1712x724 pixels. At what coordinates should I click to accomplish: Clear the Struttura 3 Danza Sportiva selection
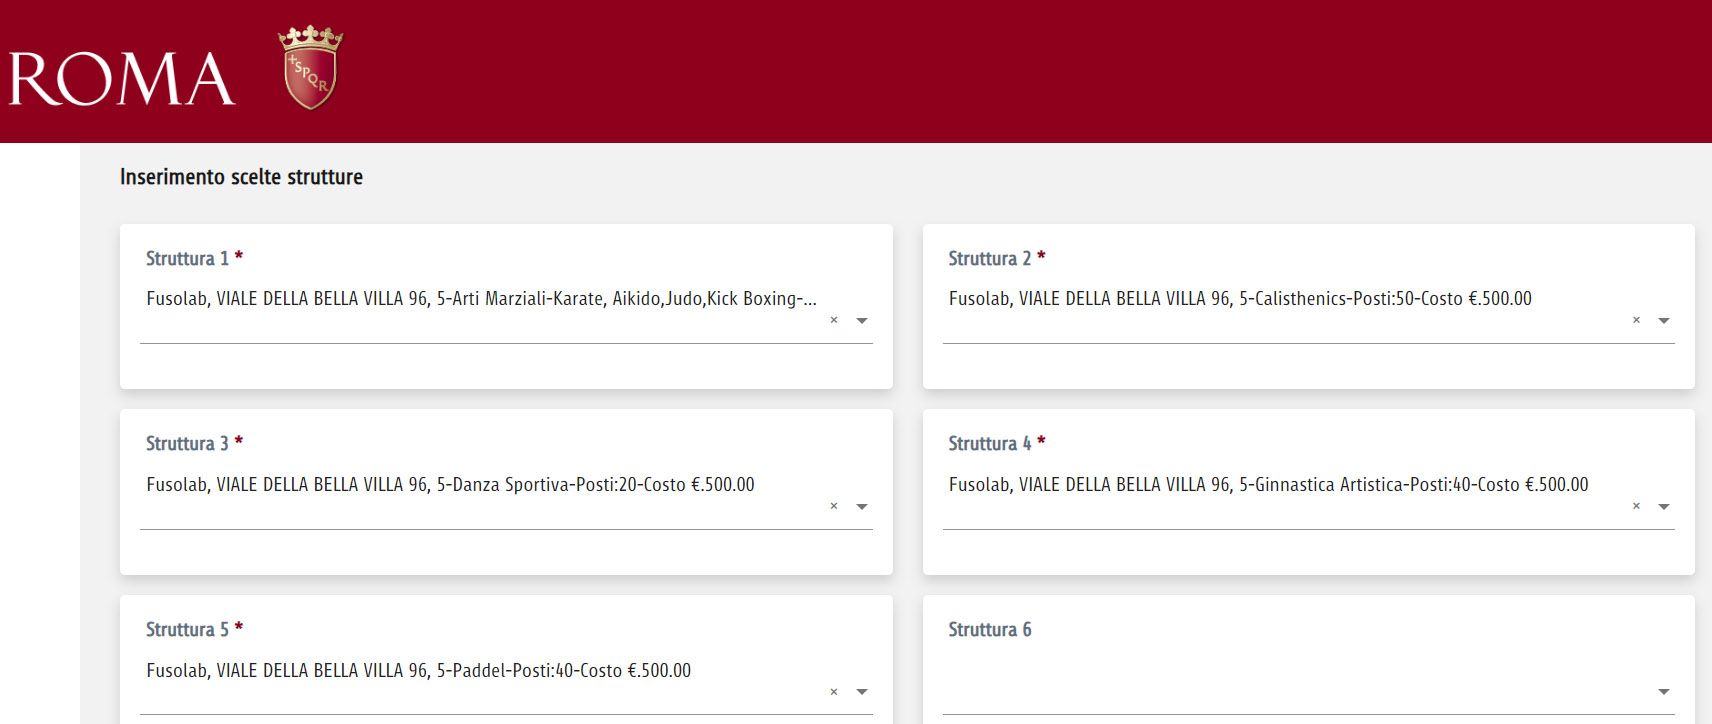(x=834, y=506)
